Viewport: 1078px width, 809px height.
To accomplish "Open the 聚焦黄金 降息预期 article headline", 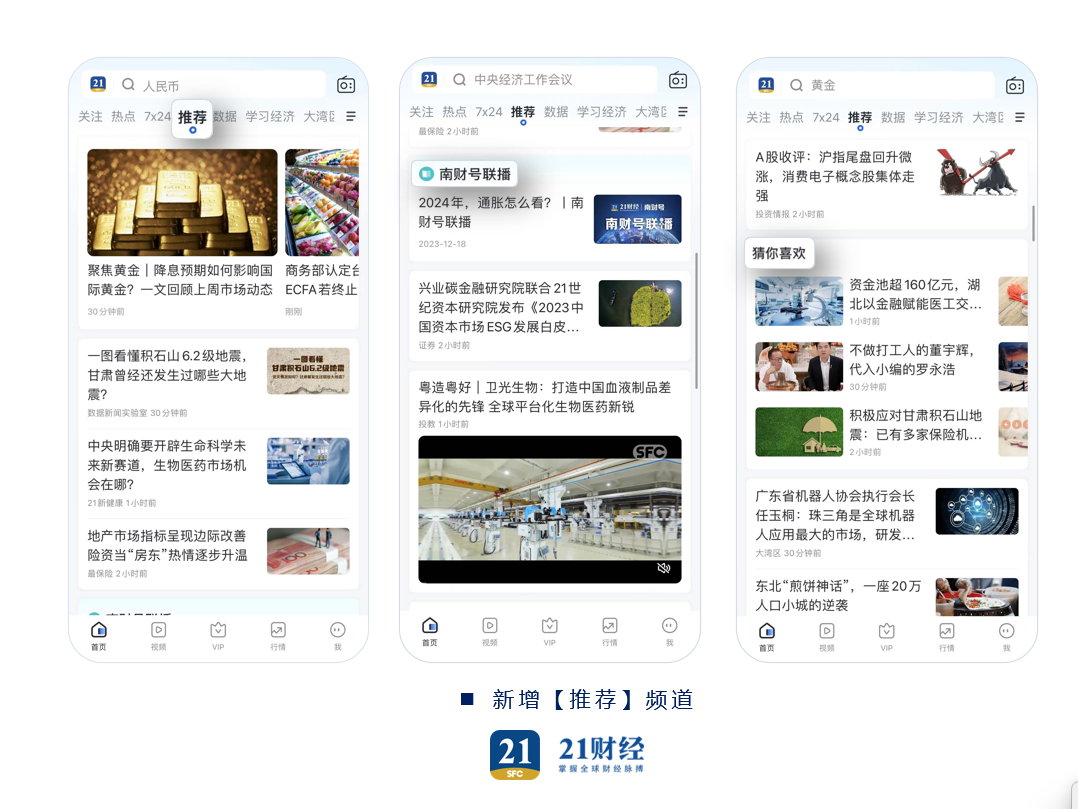I will (x=180, y=280).
